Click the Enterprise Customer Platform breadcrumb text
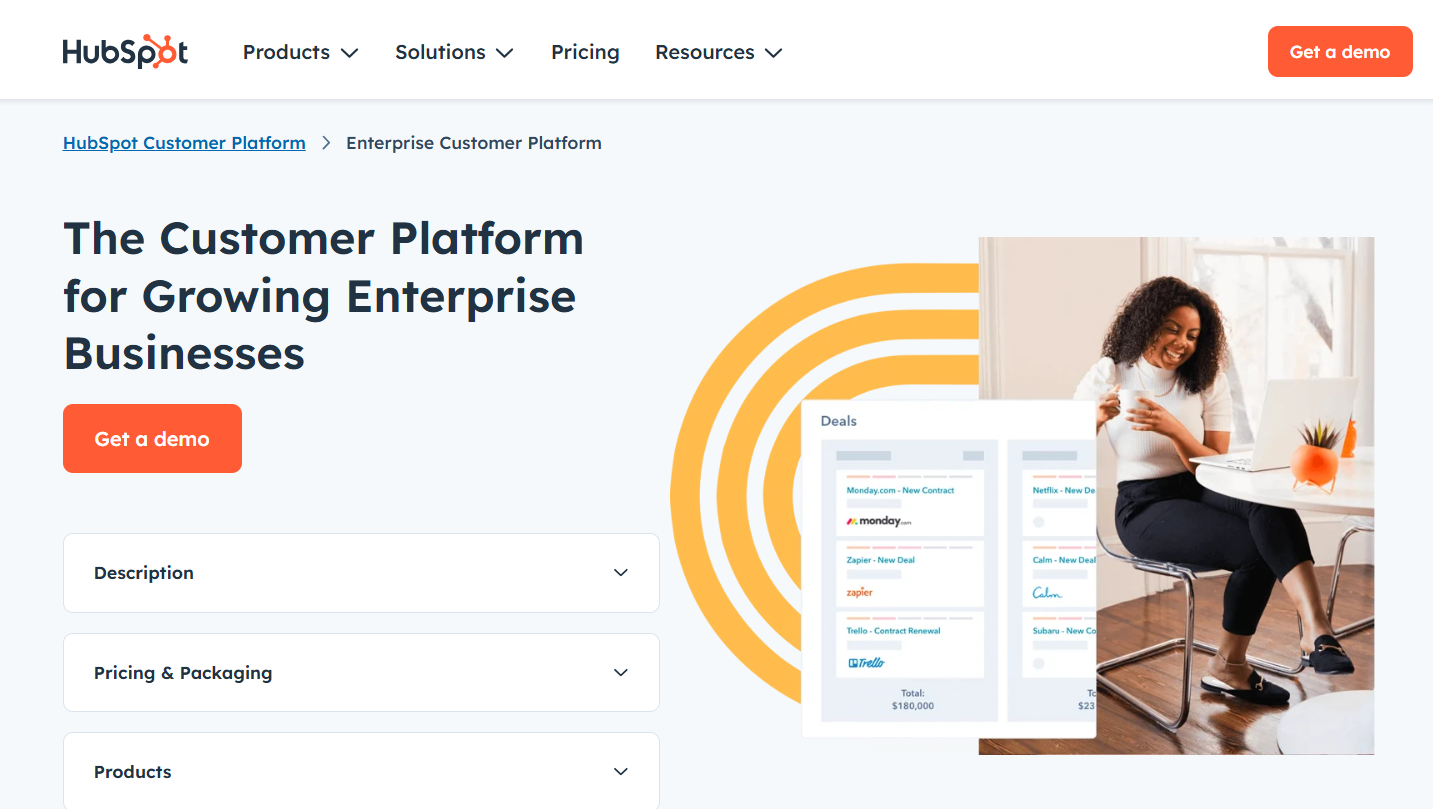The height and width of the screenshot is (809, 1433). tap(474, 143)
